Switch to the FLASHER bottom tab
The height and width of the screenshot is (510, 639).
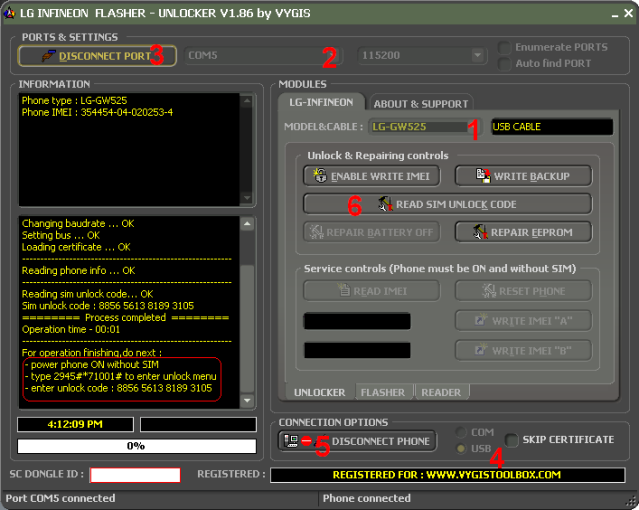pos(383,392)
